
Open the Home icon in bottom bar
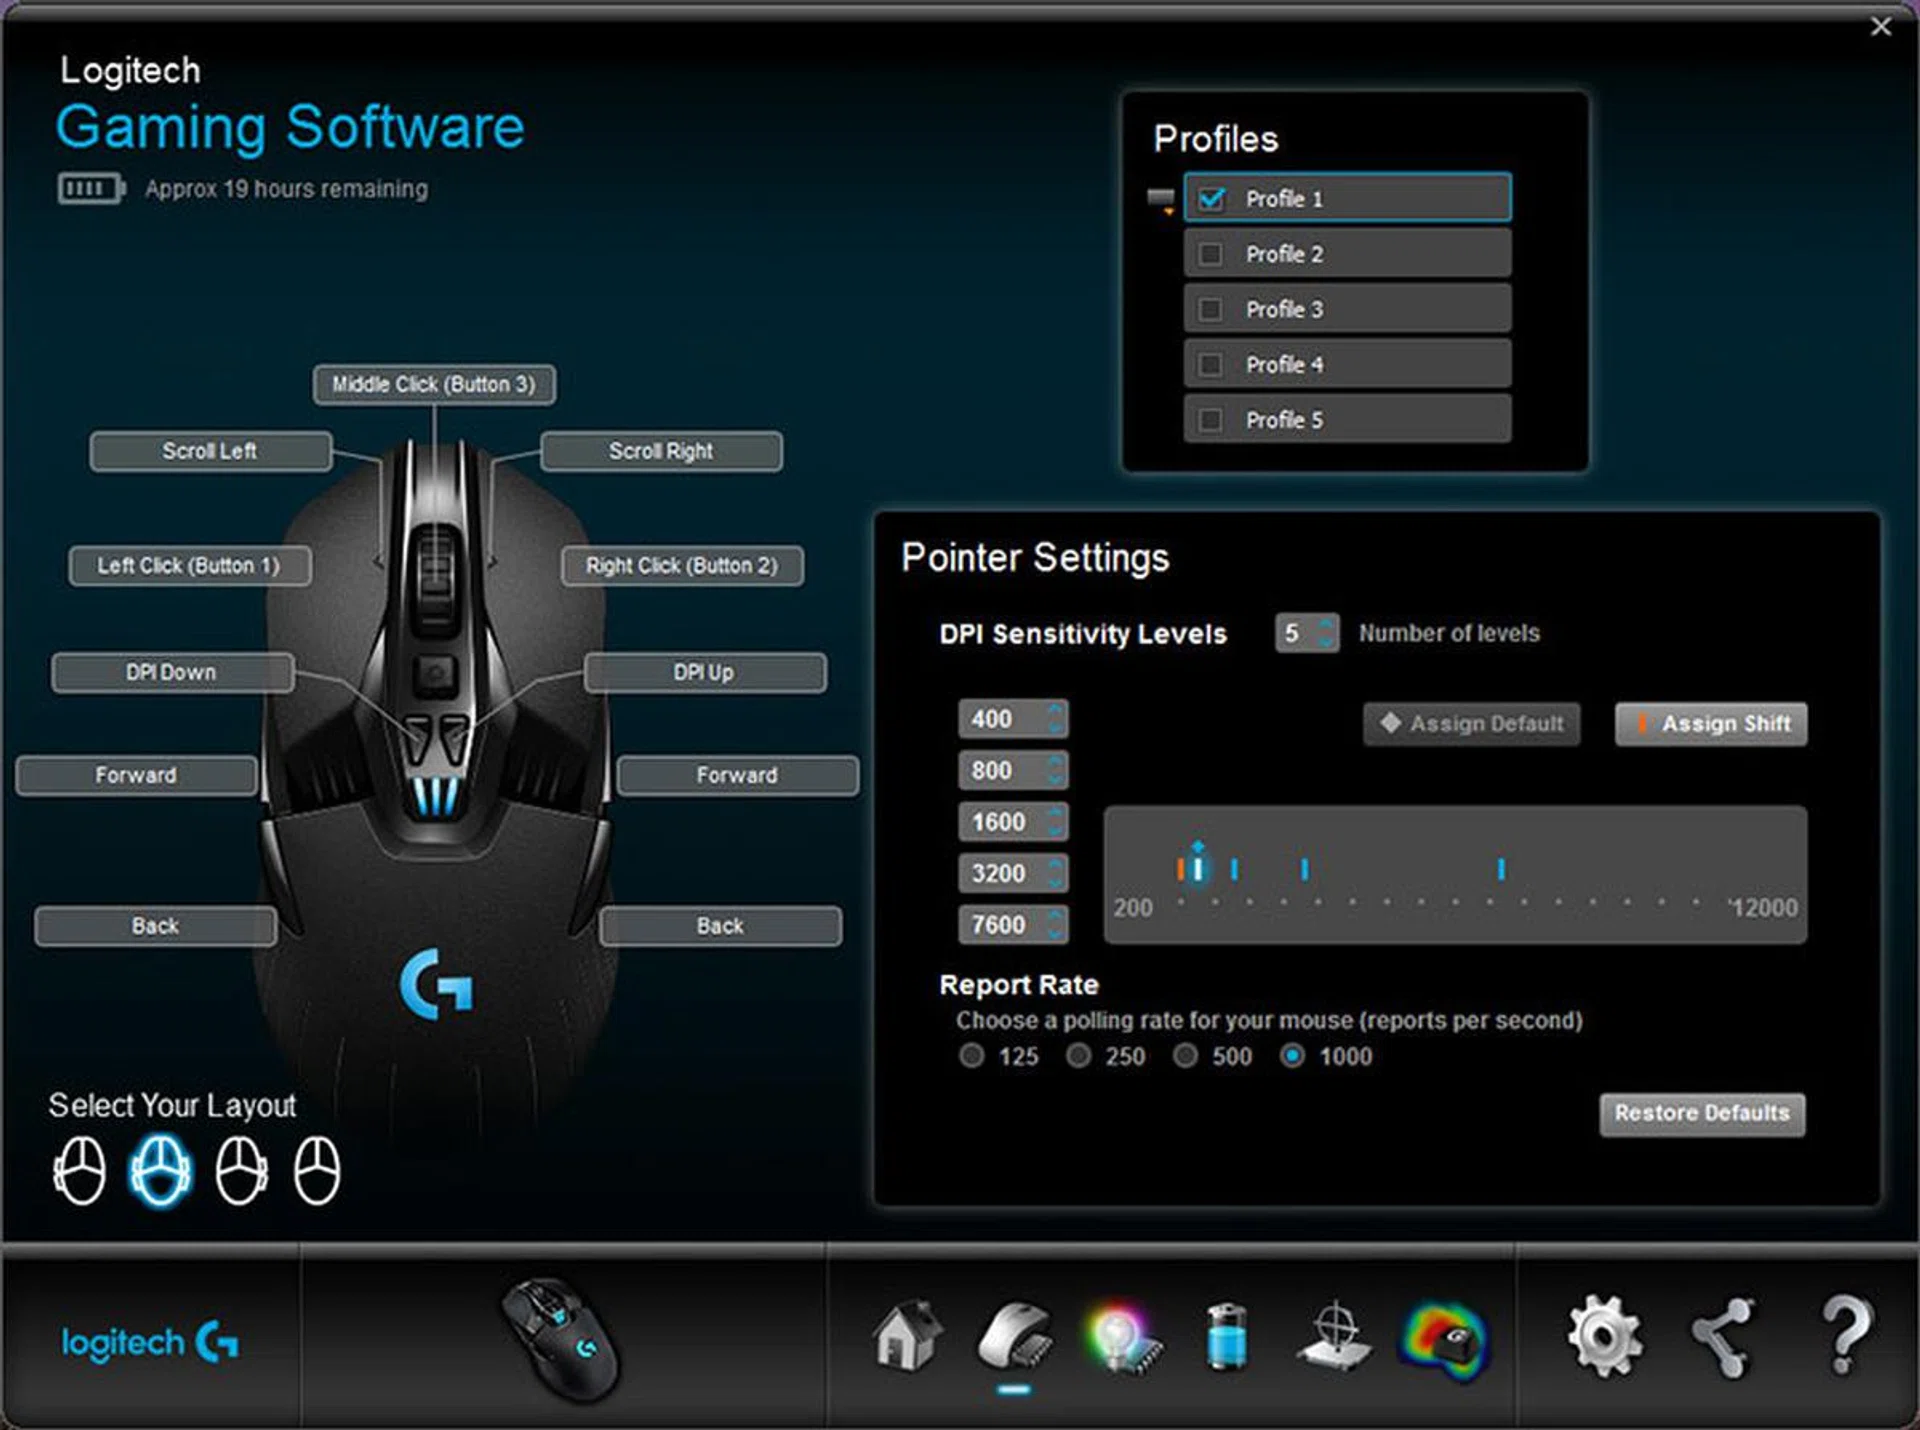pos(906,1335)
